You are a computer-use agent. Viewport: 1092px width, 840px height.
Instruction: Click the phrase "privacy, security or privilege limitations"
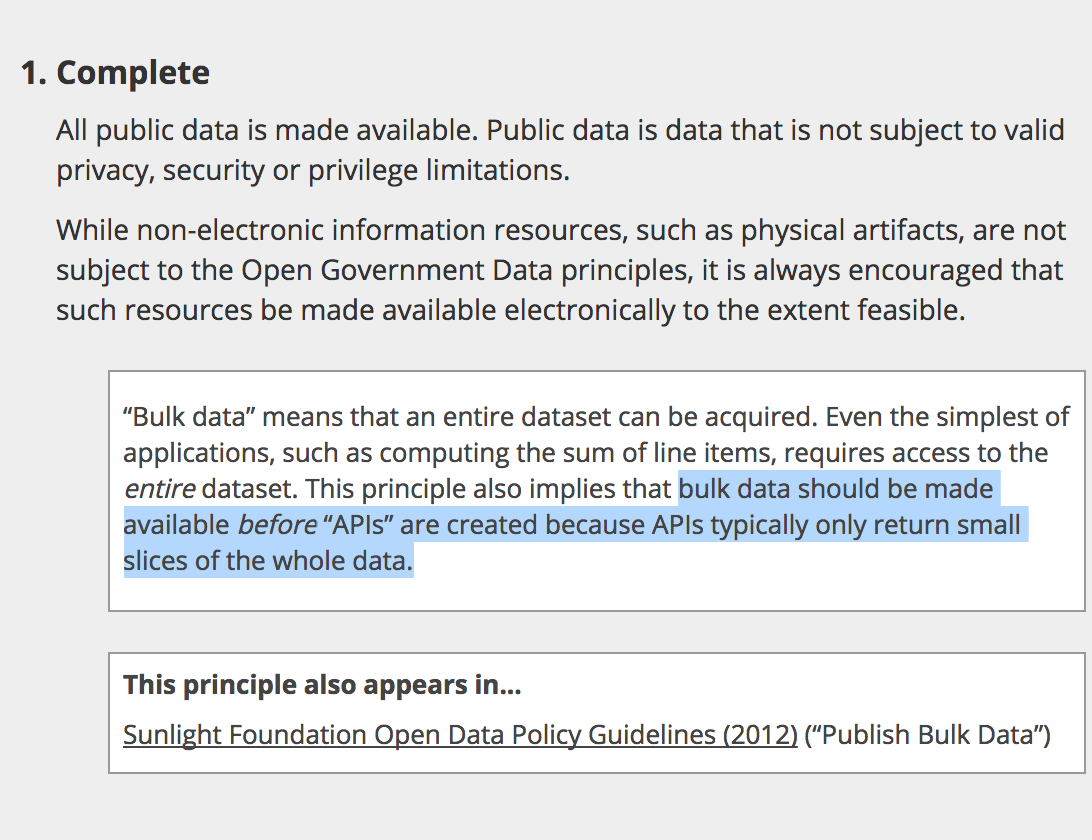pyautogui.click(x=310, y=171)
